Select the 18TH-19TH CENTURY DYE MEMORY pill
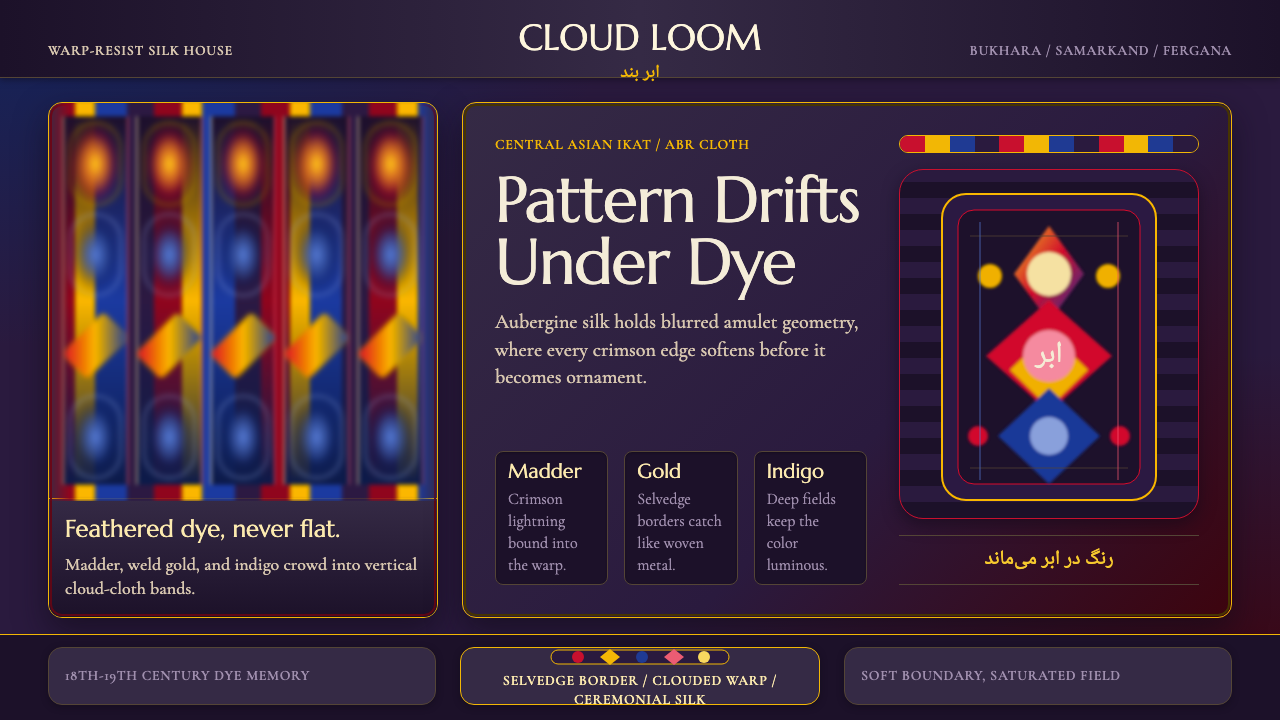 [x=242, y=676]
